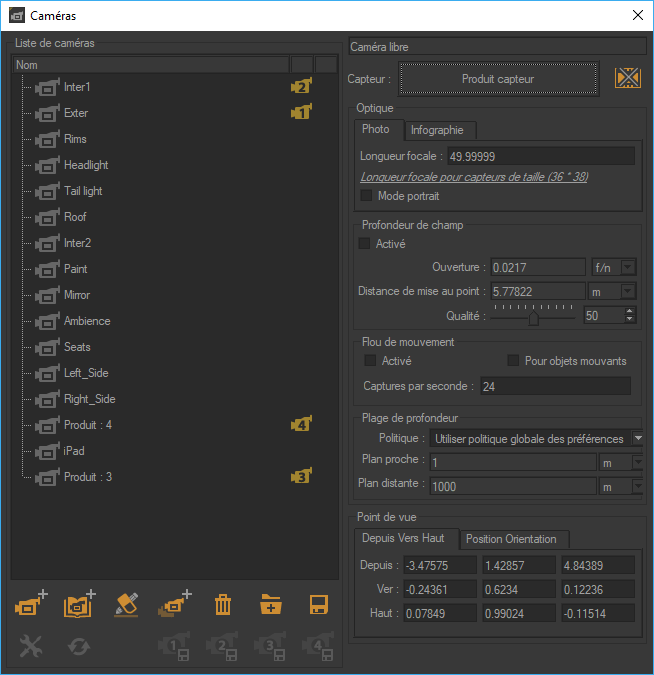
Task: Toggle the Pour objets mouvants checkbox
Action: tap(514, 361)
